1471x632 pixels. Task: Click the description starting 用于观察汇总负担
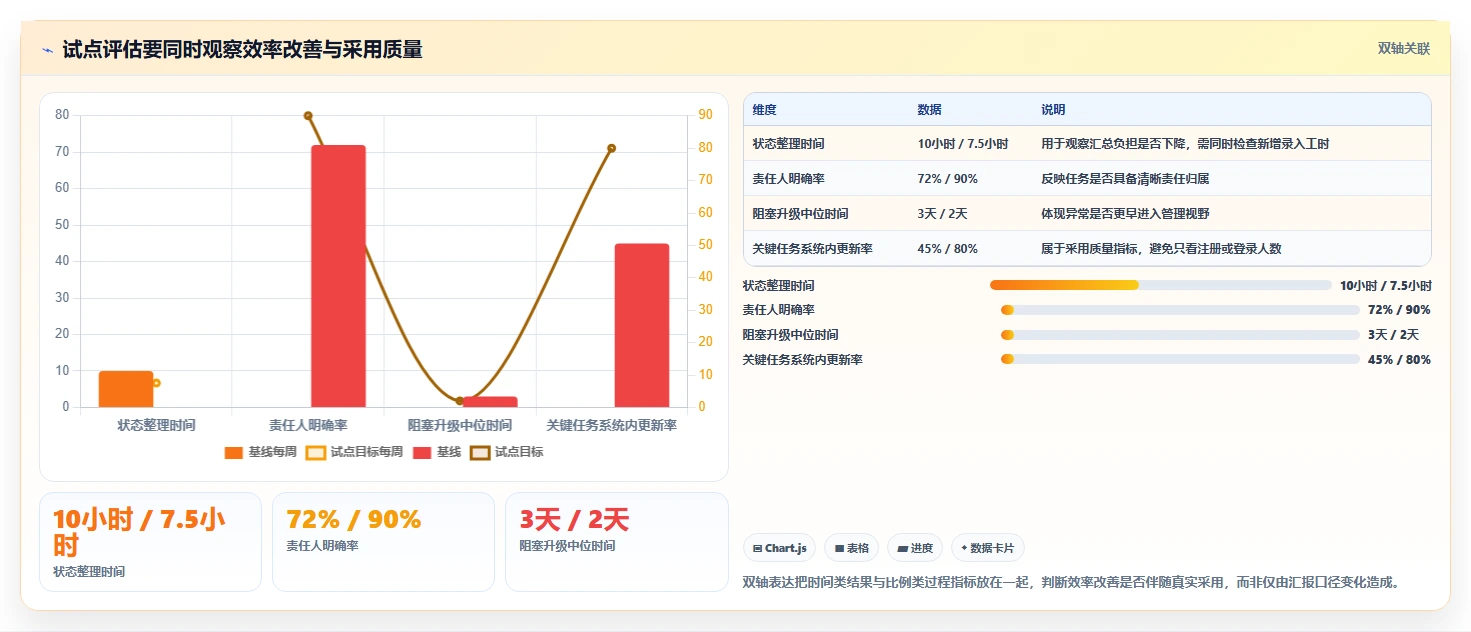click(x=1185, y=144)
